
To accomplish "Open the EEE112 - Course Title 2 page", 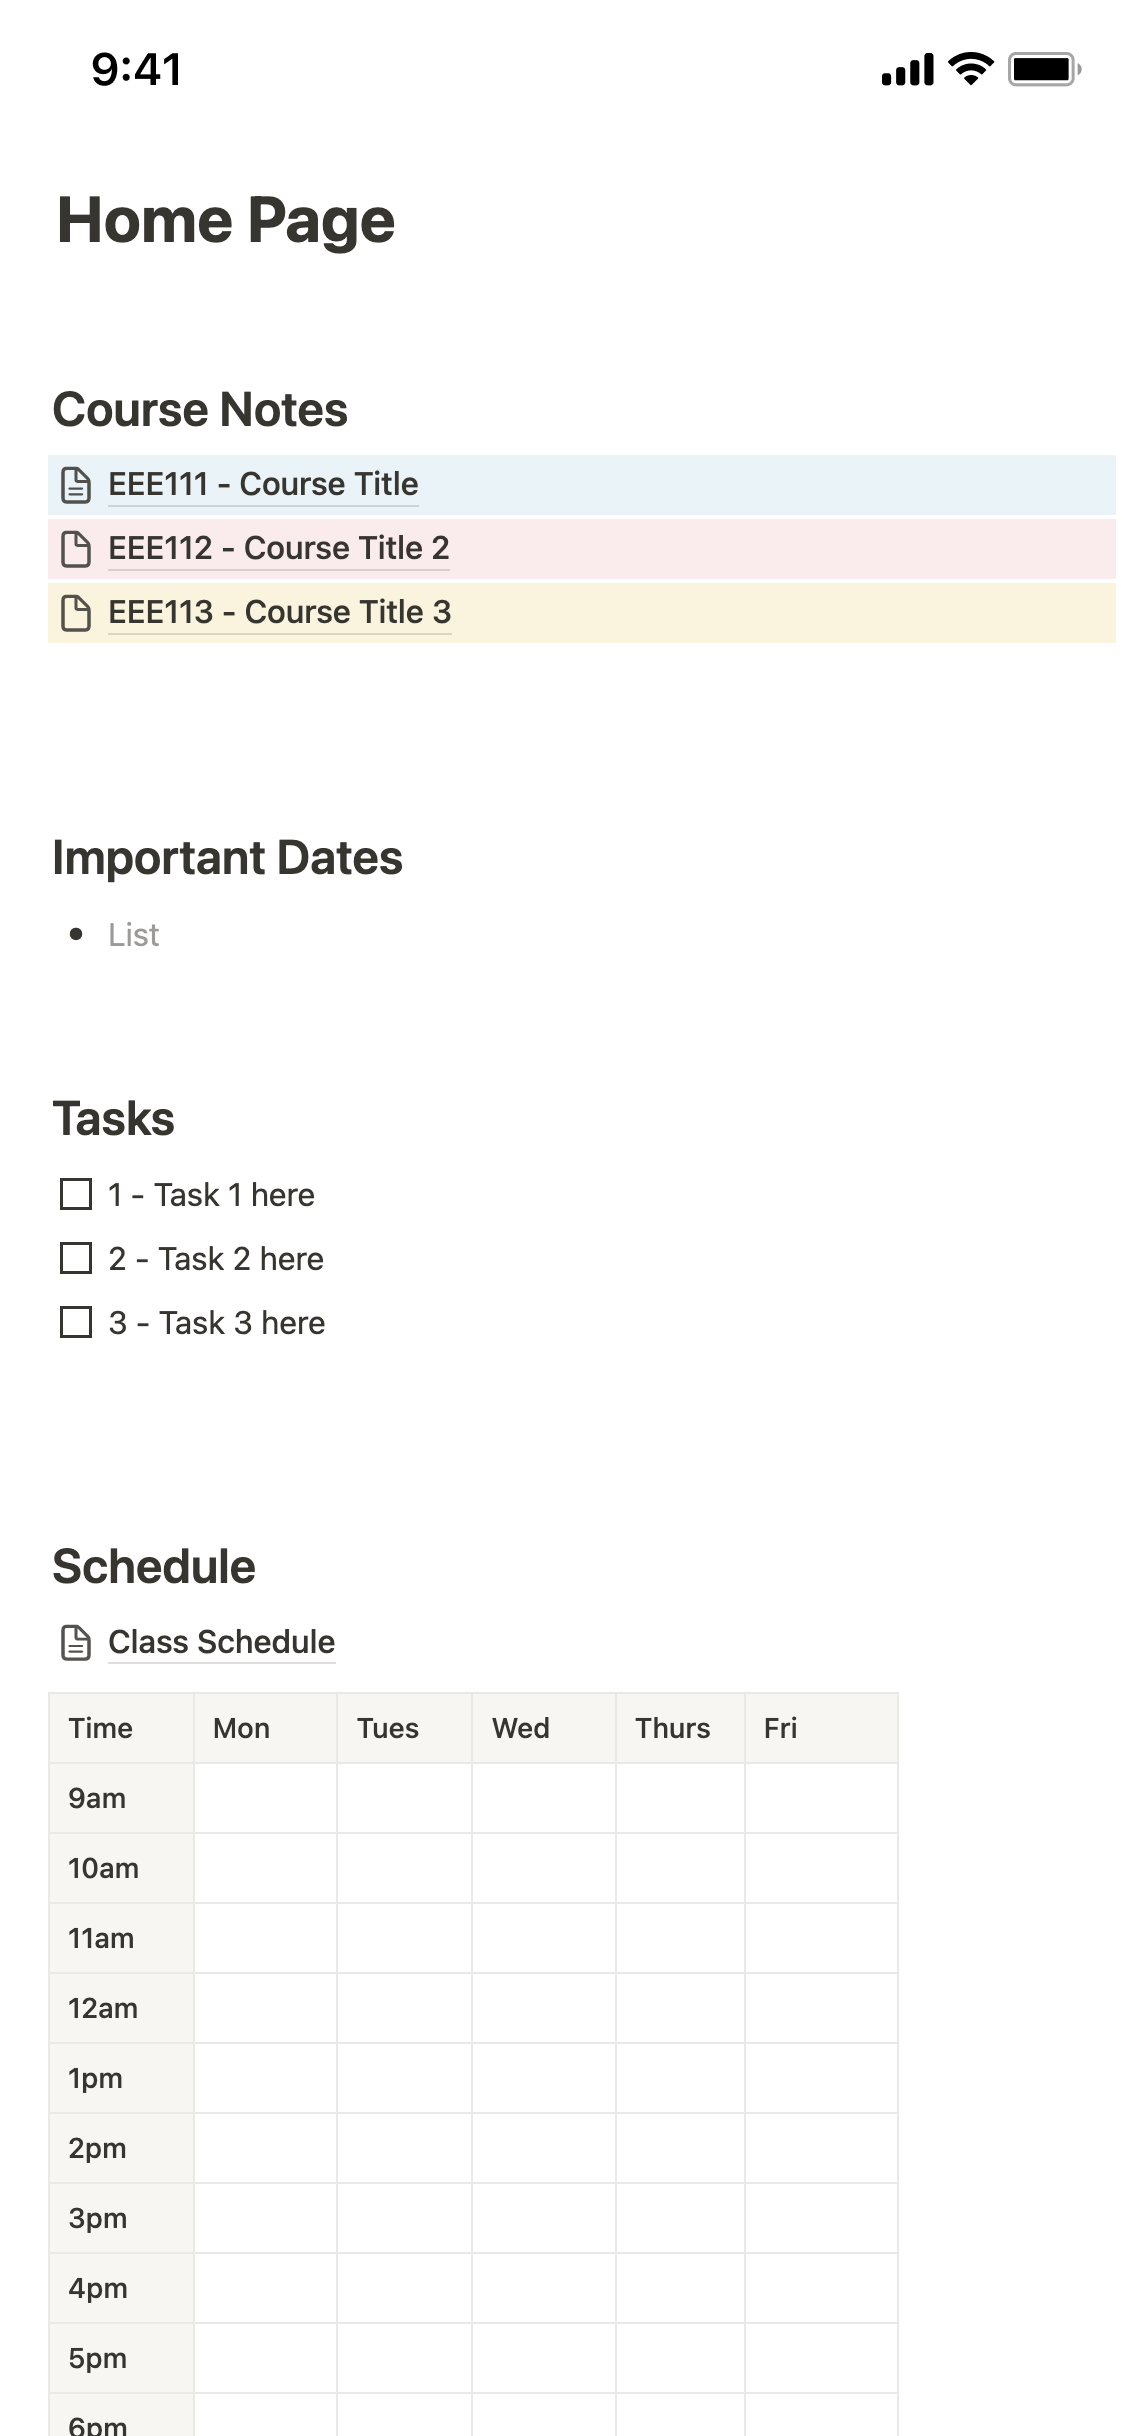I will [278, 549].
